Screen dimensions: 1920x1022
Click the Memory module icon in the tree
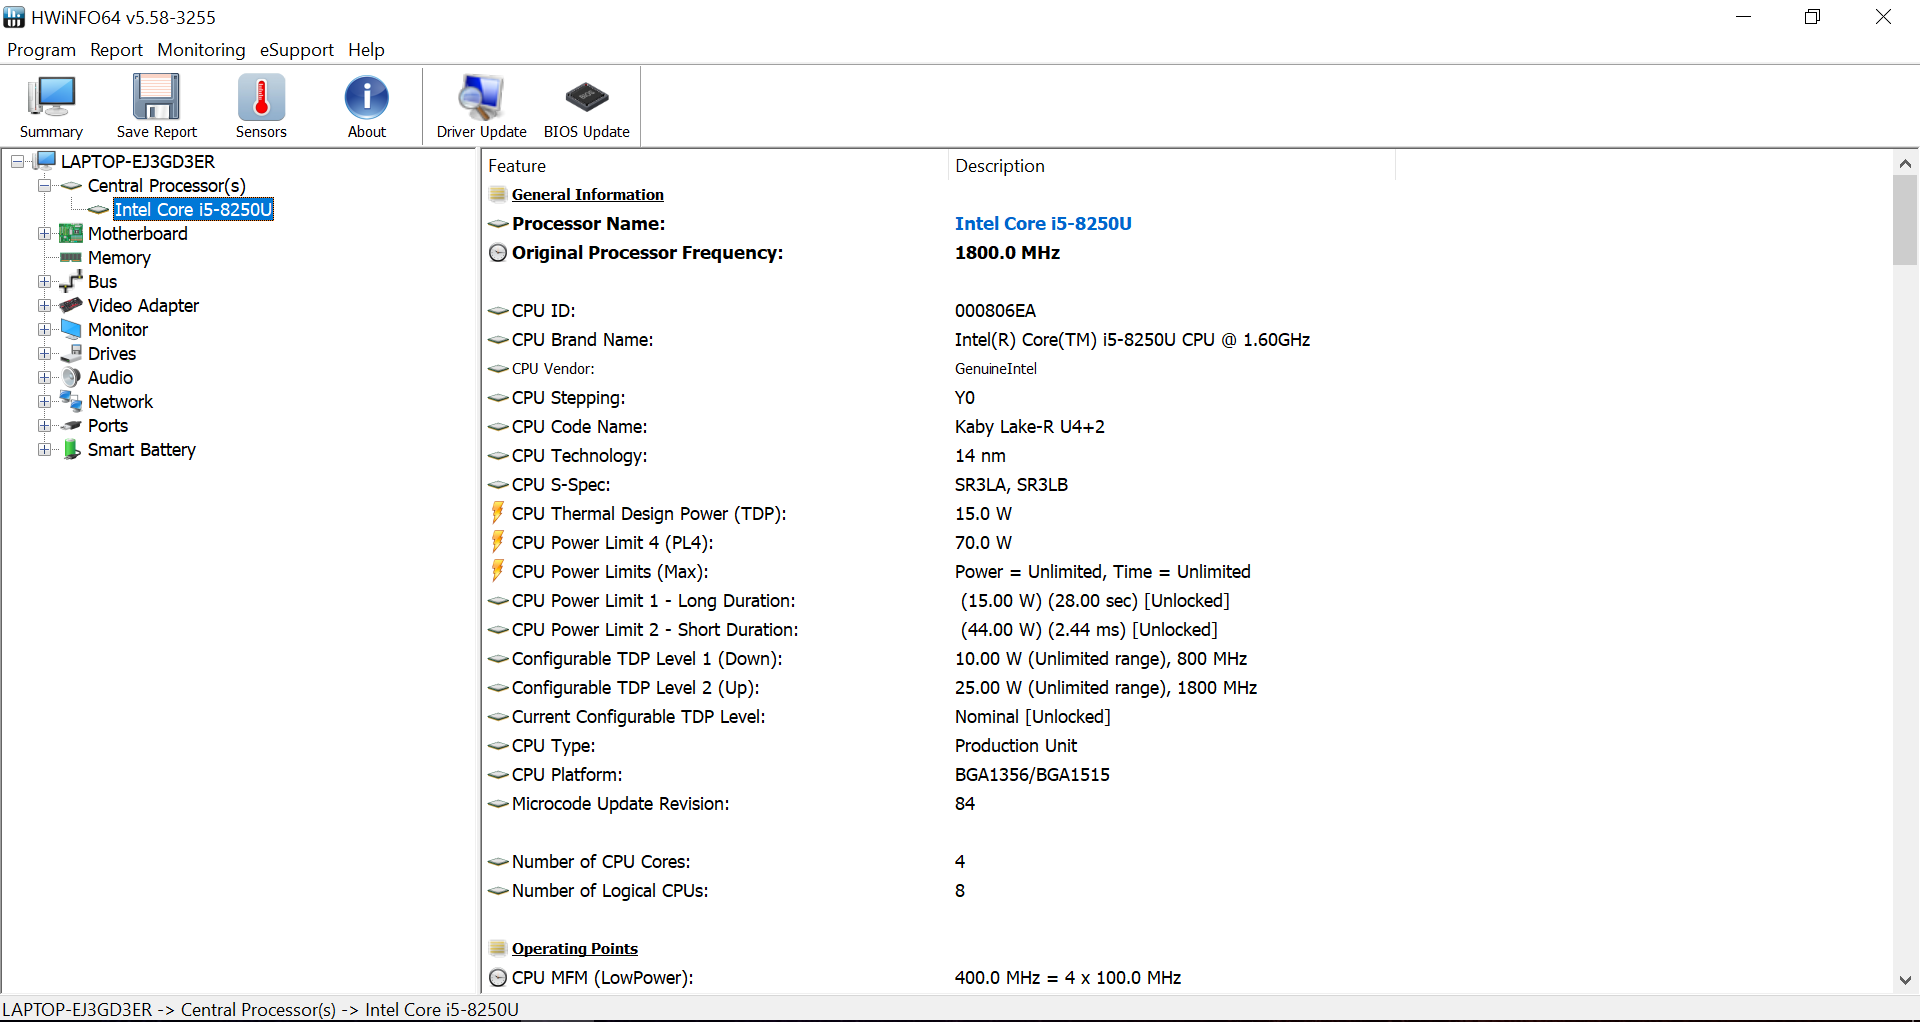tap(71, 257)
